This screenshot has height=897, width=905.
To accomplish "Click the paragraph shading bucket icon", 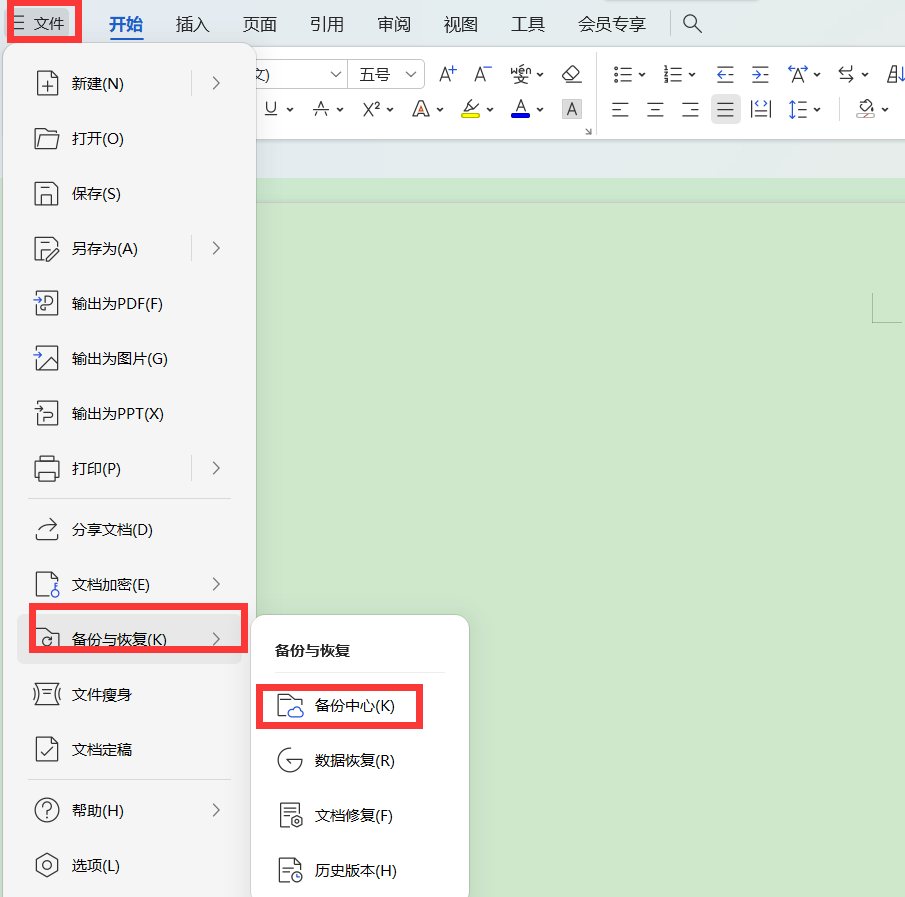I will (865, 109).
